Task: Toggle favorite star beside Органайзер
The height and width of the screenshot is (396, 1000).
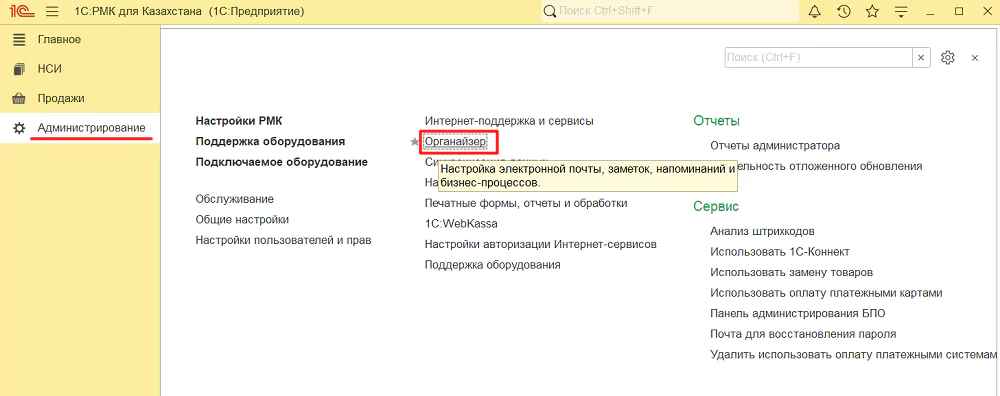Action: [x=414, y=142]
